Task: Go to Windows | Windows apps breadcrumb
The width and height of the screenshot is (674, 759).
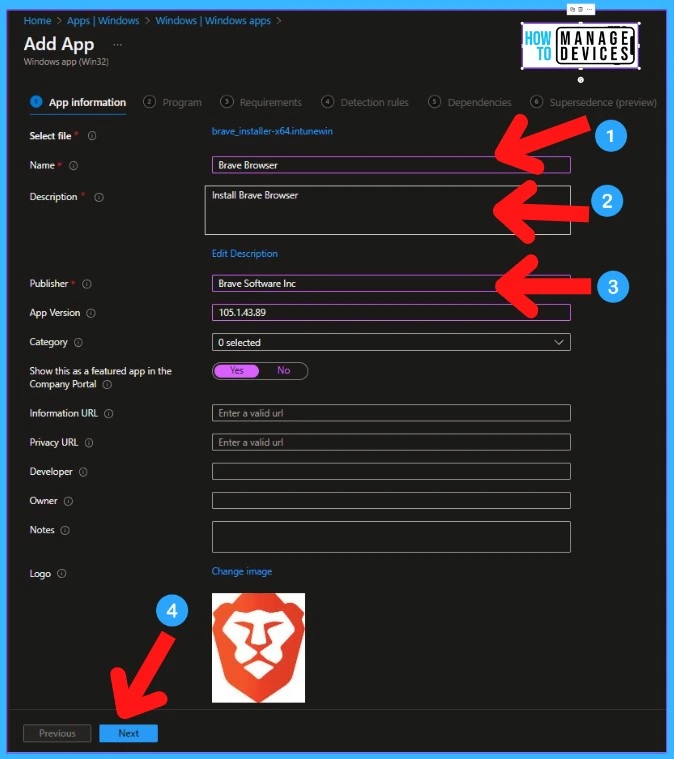Action: tap(213, 21)
